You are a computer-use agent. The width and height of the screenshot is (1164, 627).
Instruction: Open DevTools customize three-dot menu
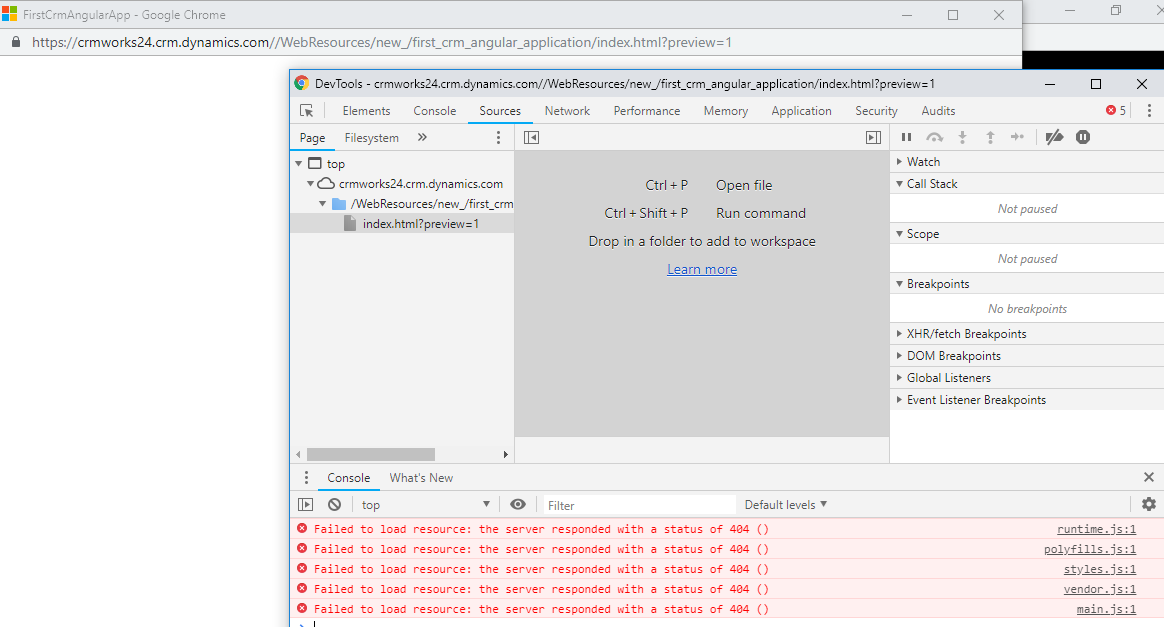click(1149, 111)
